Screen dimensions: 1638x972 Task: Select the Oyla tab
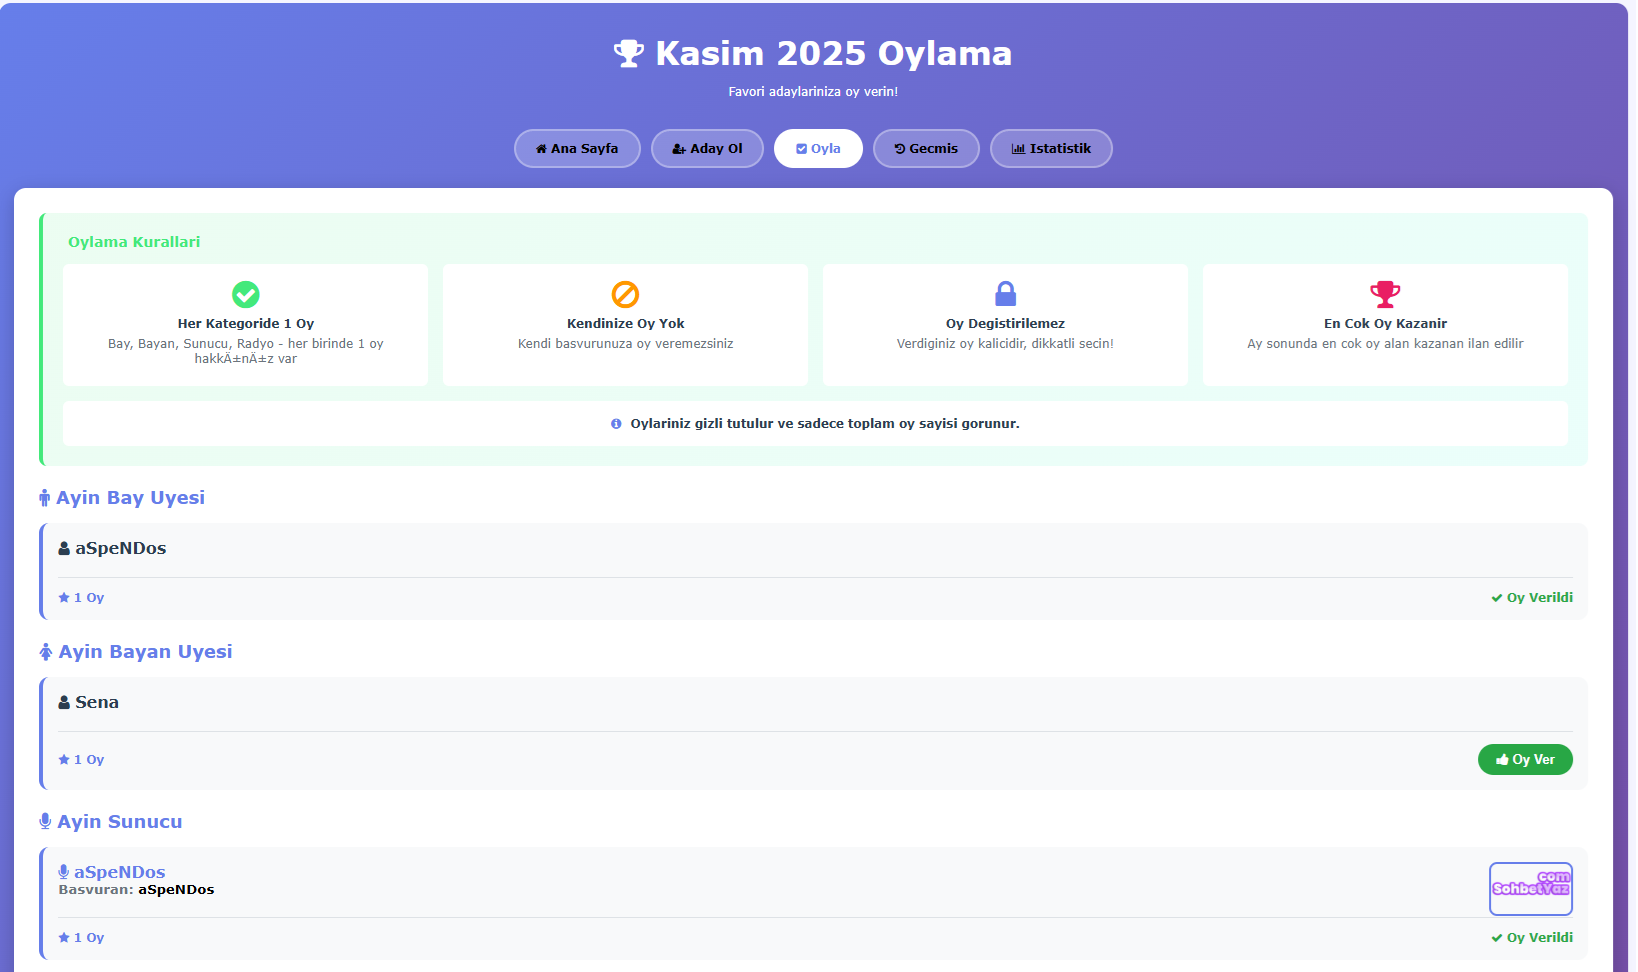click(x=818, y=149)
